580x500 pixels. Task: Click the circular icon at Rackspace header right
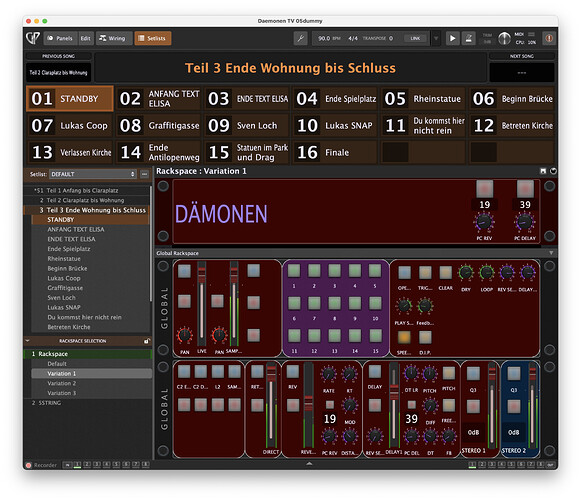(x=553, y=171)
